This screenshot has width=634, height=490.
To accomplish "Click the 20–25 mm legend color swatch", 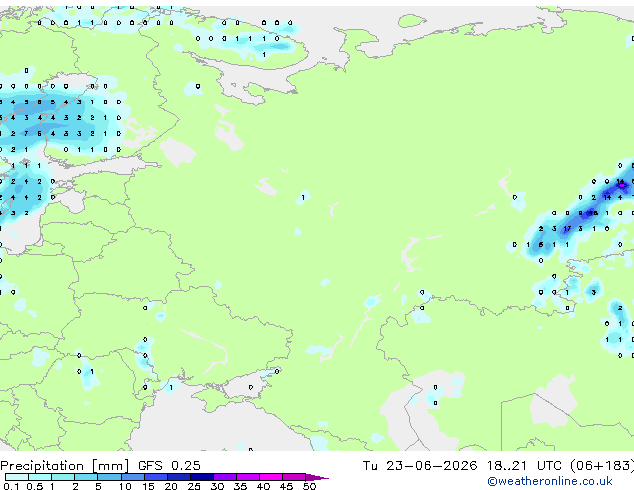I will coord(178,477).
